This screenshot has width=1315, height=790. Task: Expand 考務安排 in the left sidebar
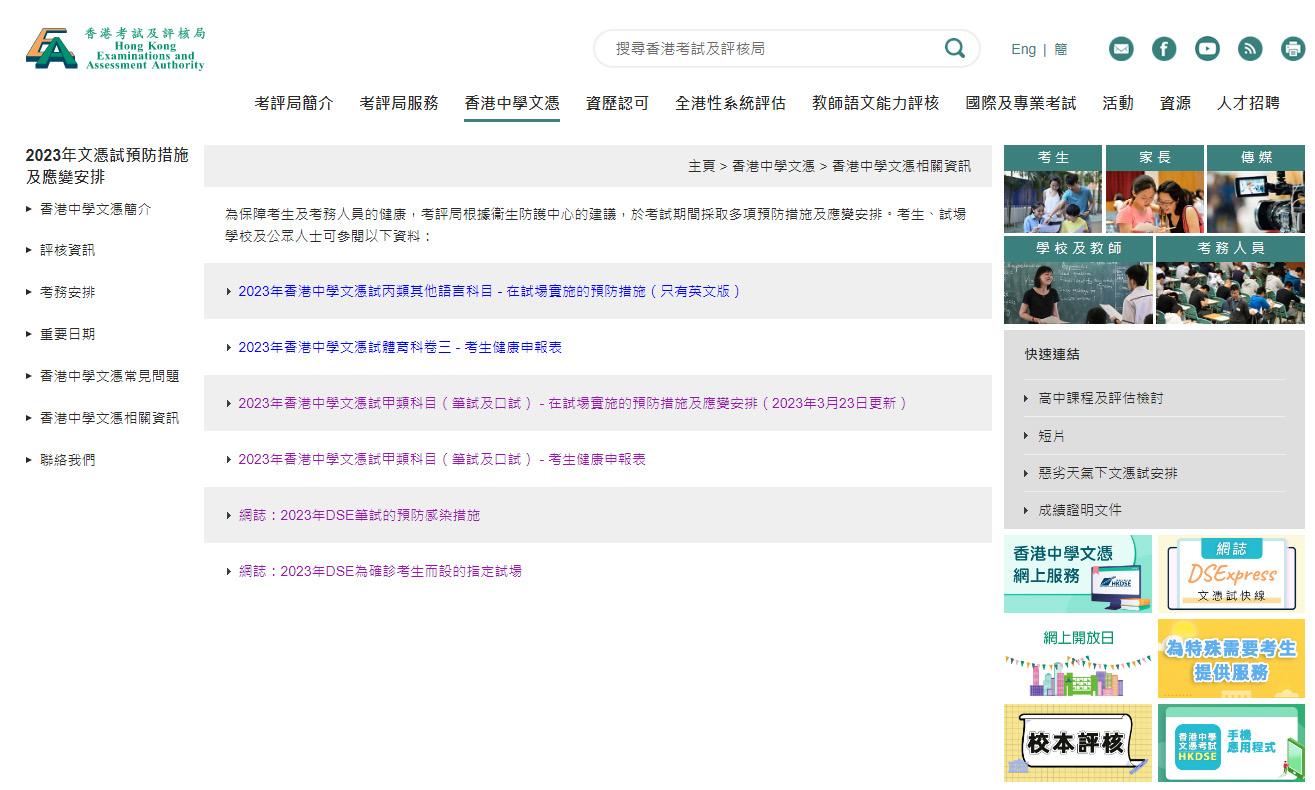coord(67,292)
